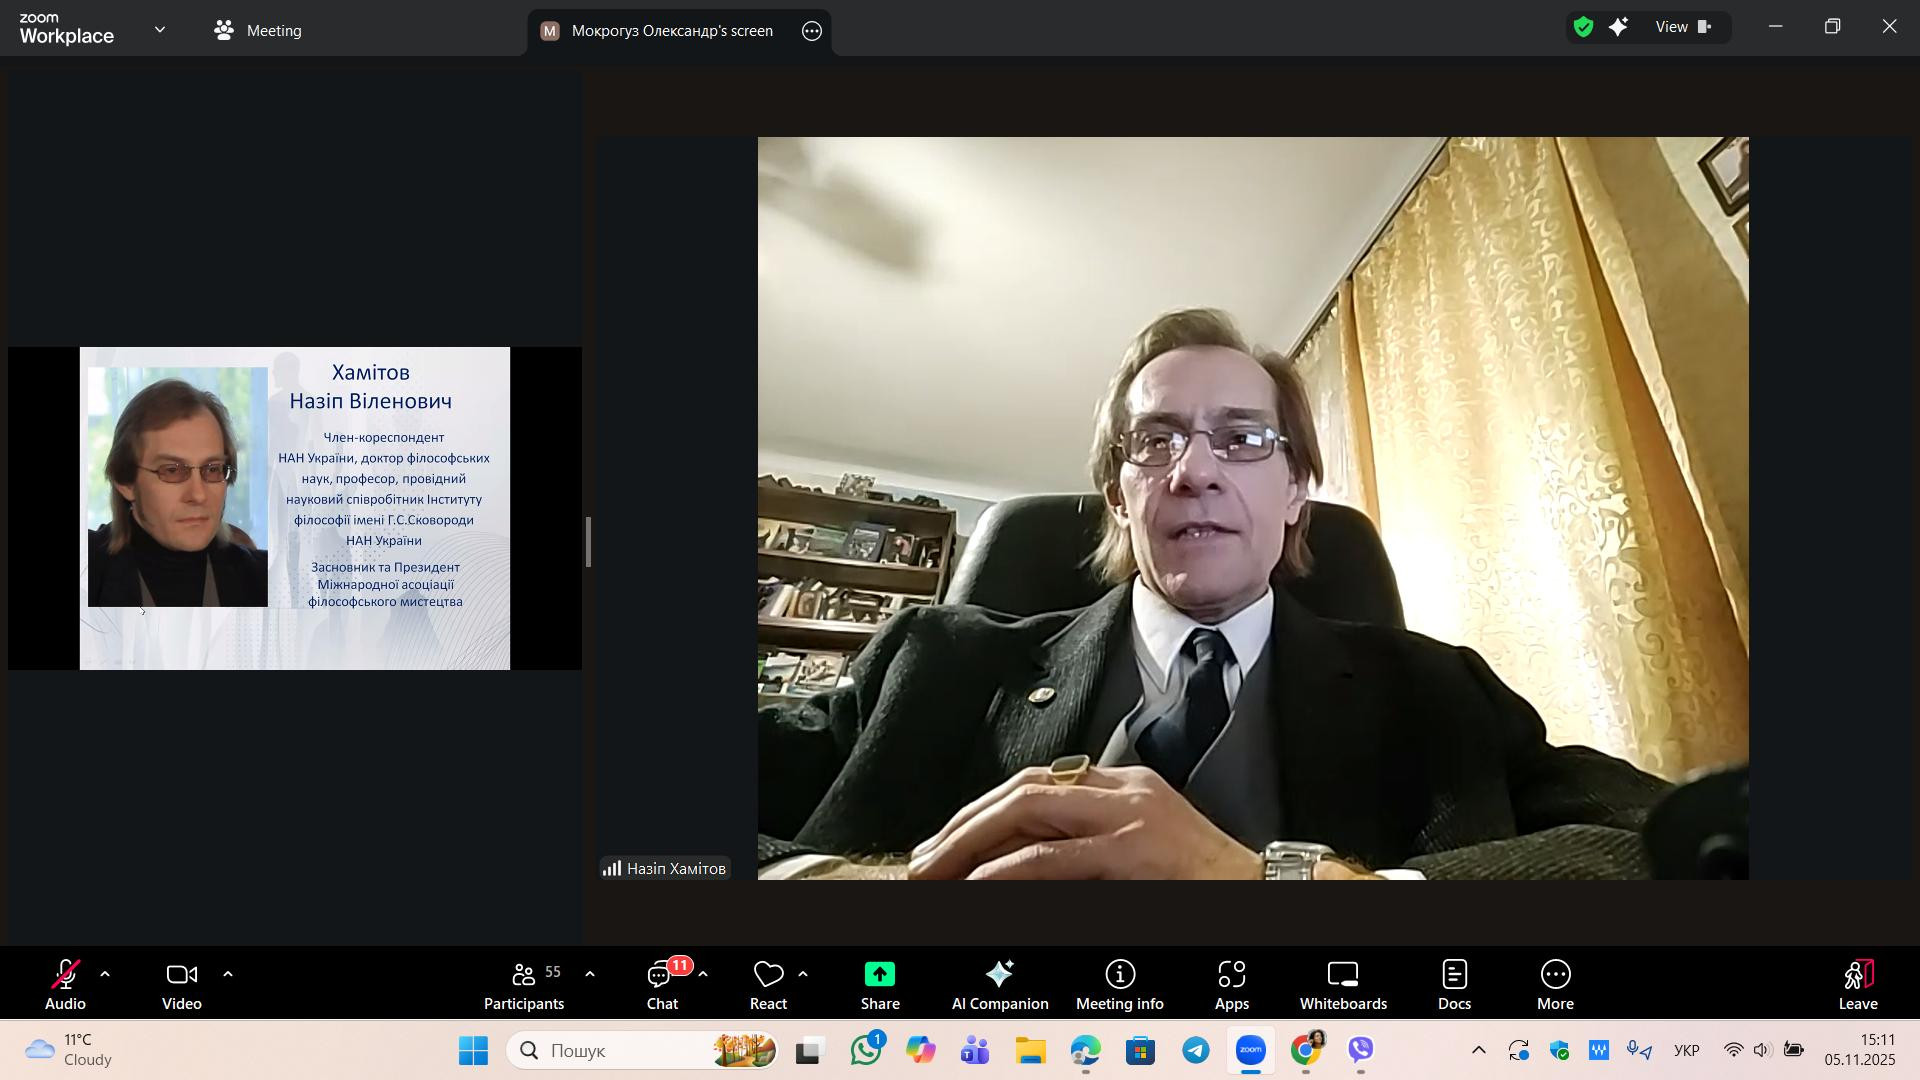Expand video options arrow

pyautogui.click(x=228, y=974)
